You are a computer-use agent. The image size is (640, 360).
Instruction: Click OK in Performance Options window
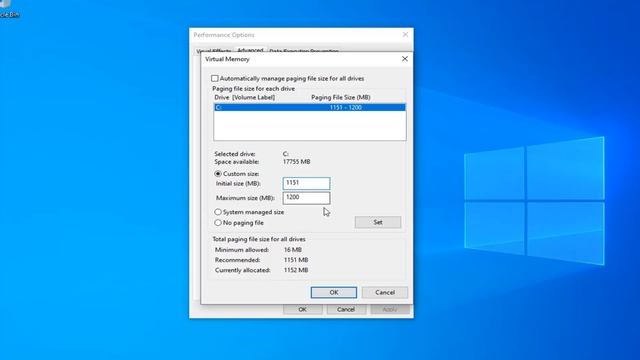pos(302,310)
